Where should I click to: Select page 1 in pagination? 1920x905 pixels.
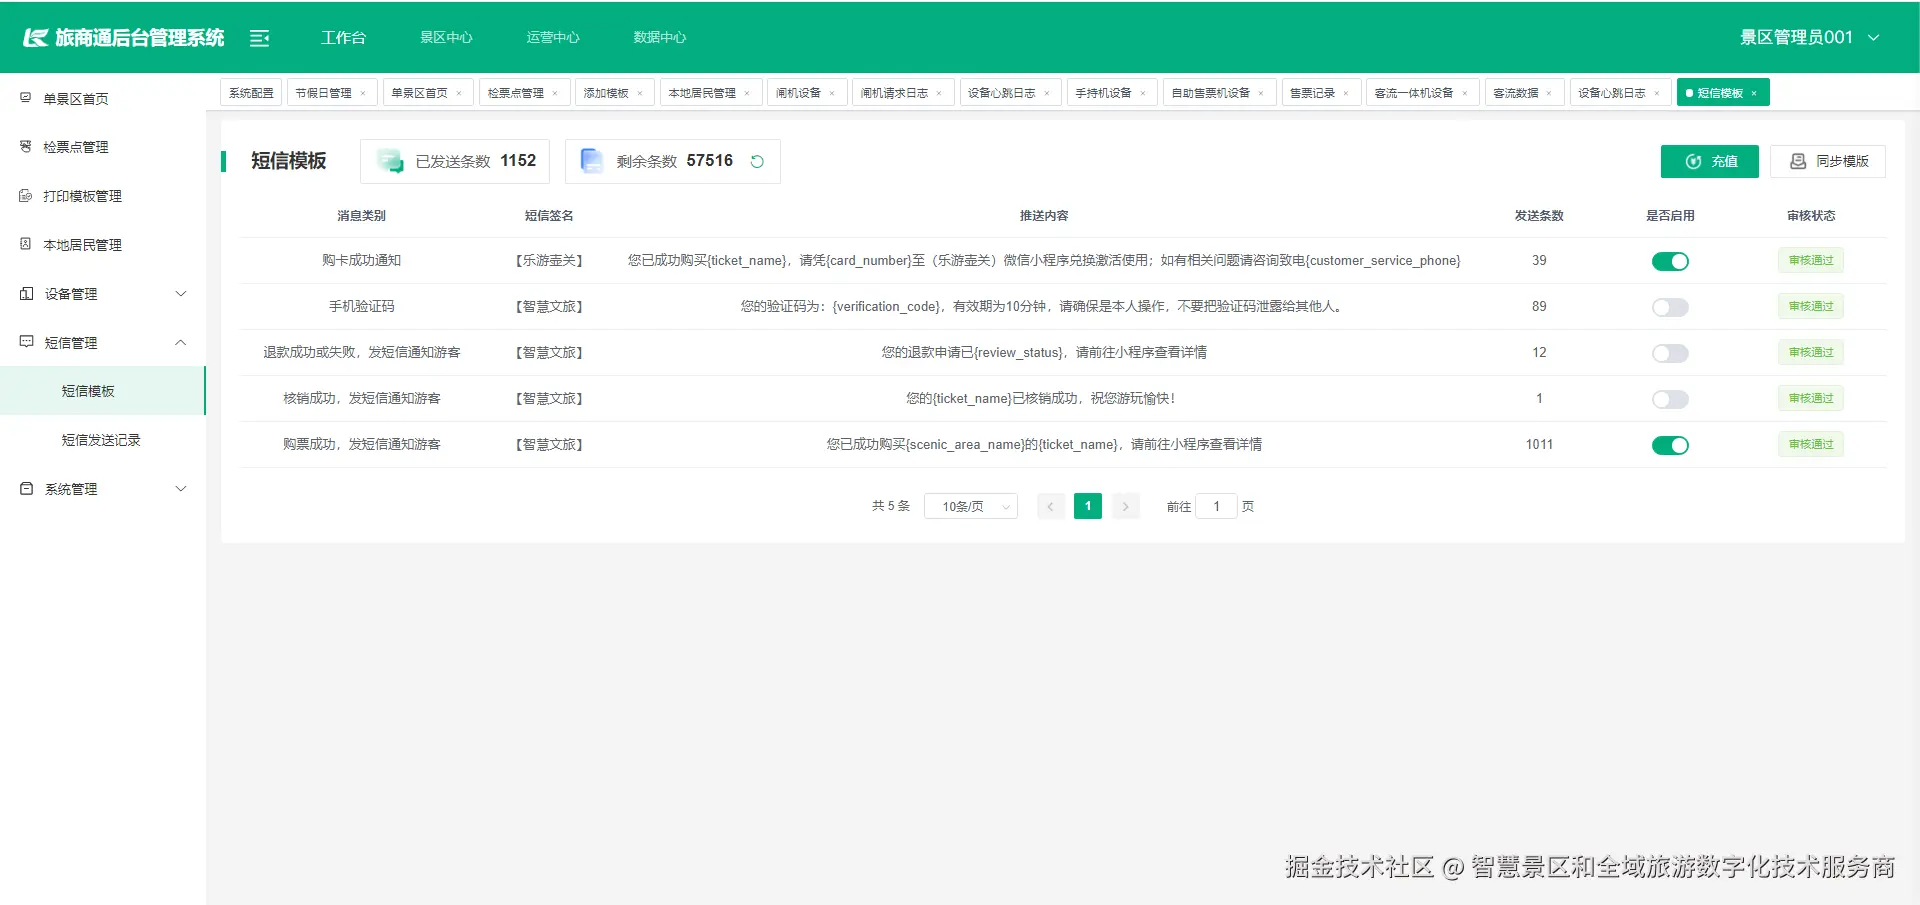point(1087,506)
